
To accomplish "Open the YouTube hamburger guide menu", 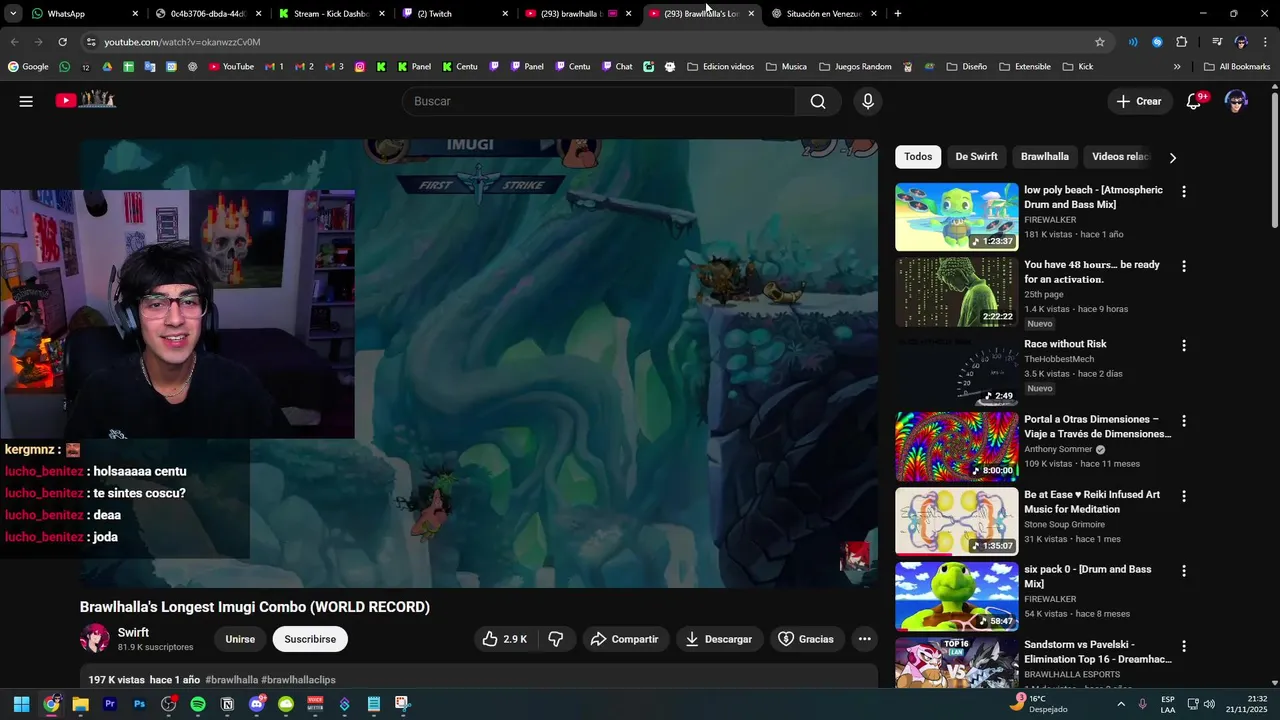I will [26, 101].
